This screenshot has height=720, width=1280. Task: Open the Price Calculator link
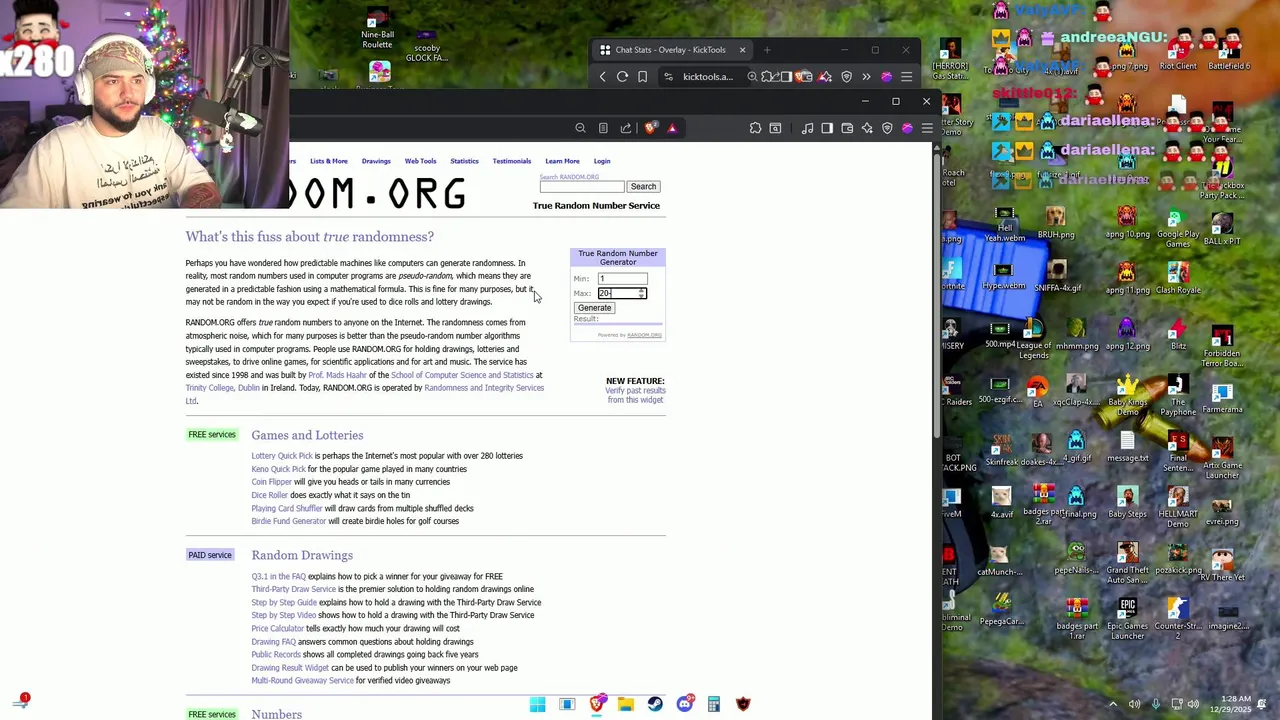(x=278, y=629)
